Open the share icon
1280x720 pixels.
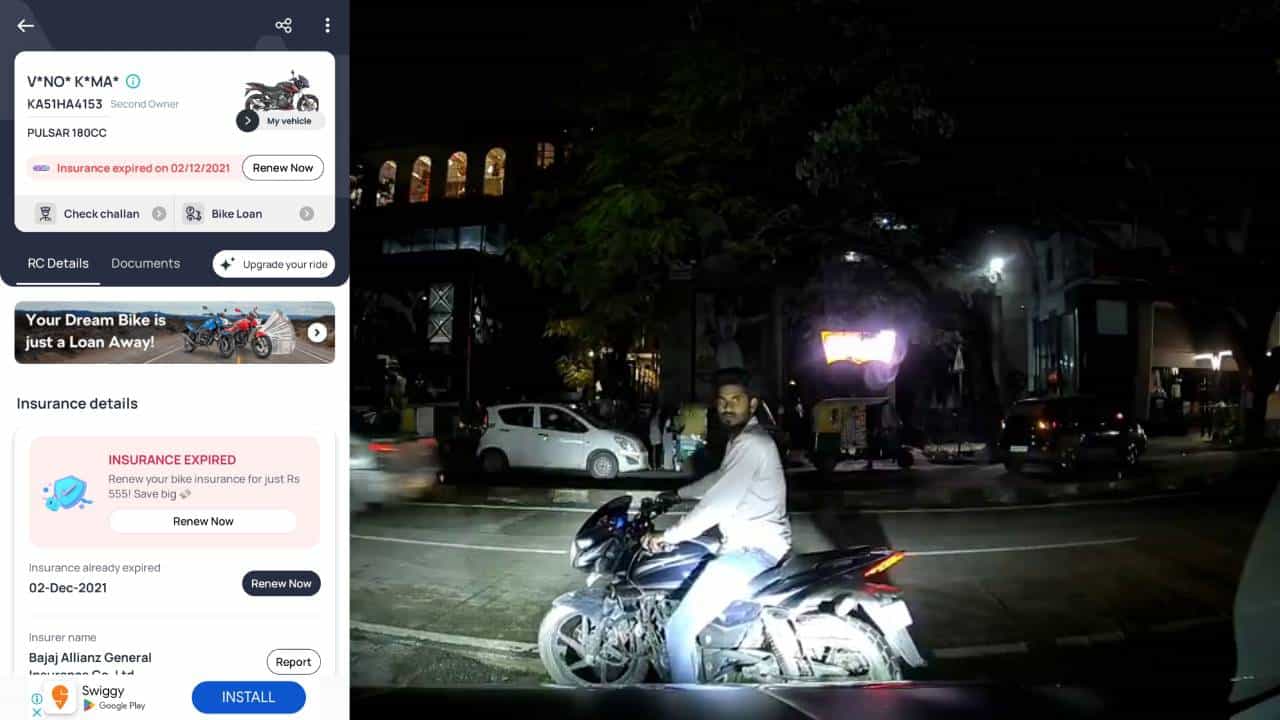click(x=284, y=26)
